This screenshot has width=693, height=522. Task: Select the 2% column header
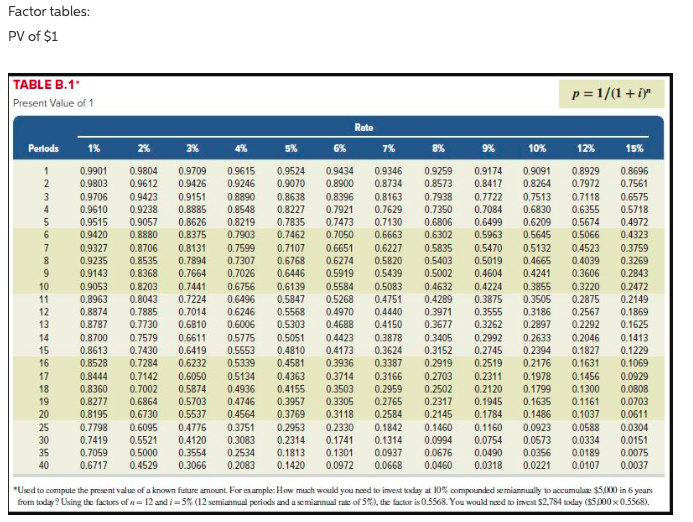pos(143,149)
